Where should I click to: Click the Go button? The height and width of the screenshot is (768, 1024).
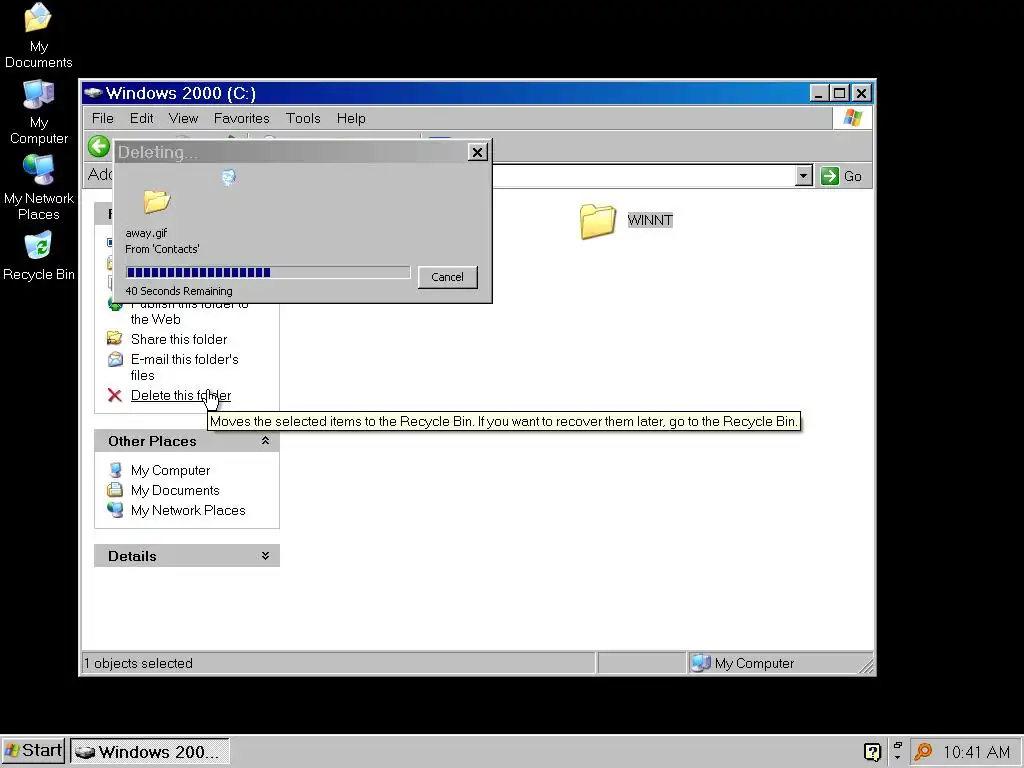click(841, 176)
